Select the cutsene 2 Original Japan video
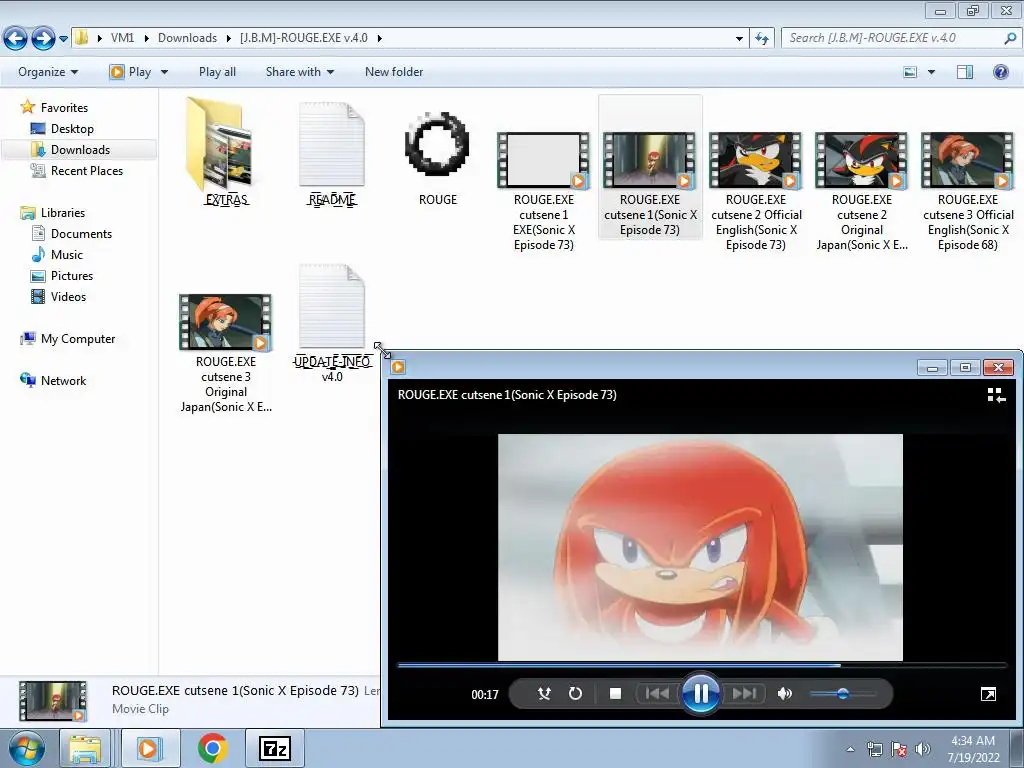Viewport: 1024px width, 768px height. 861,189
